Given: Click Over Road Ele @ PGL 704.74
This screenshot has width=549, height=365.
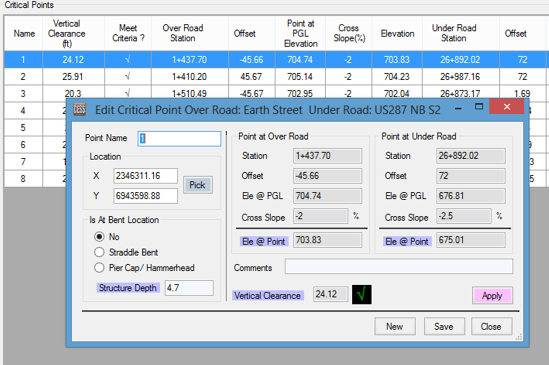Looking at the screenshot, I should click(327, 196).
